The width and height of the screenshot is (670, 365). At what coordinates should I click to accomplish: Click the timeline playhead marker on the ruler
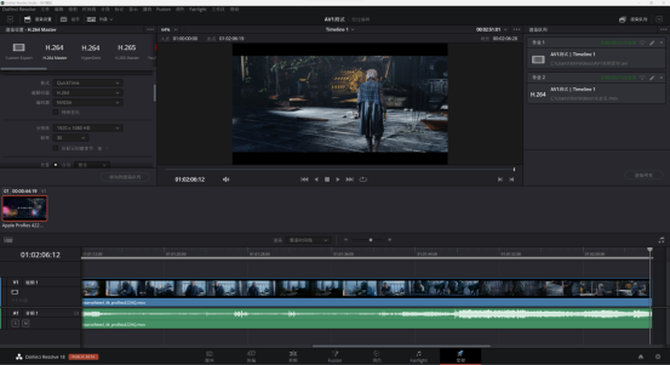(x=649, y=250)
